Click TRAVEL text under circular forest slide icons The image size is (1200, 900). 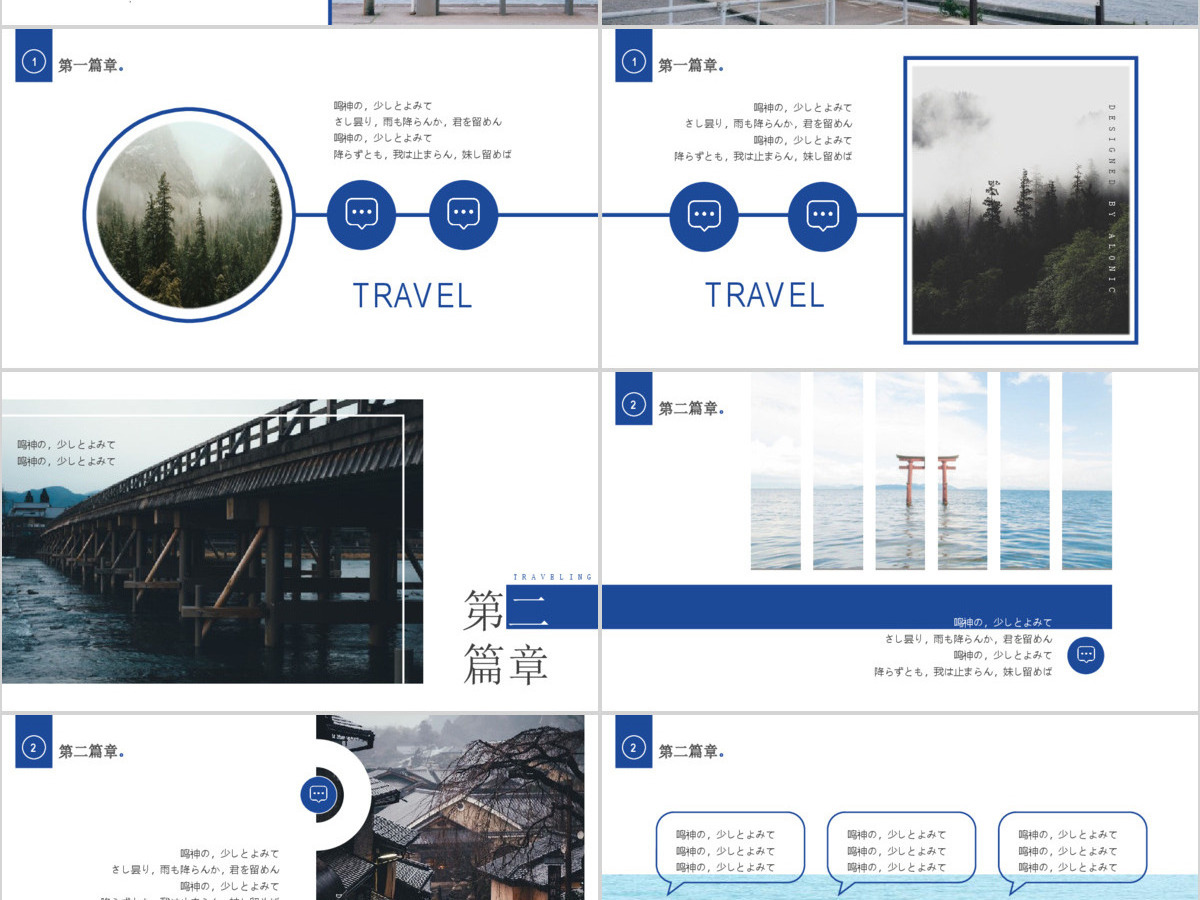point(412,296)
